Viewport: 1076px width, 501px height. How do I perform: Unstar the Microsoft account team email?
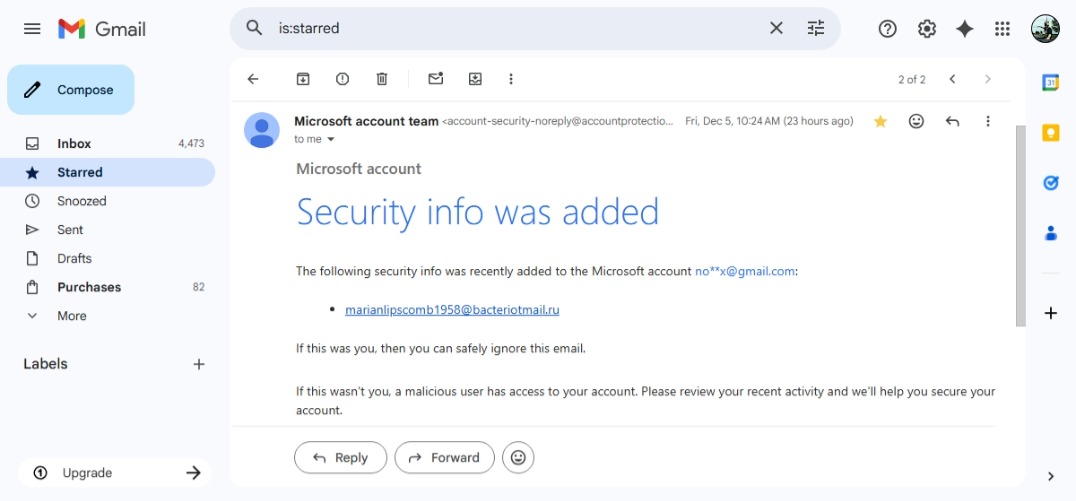(880, 121)
